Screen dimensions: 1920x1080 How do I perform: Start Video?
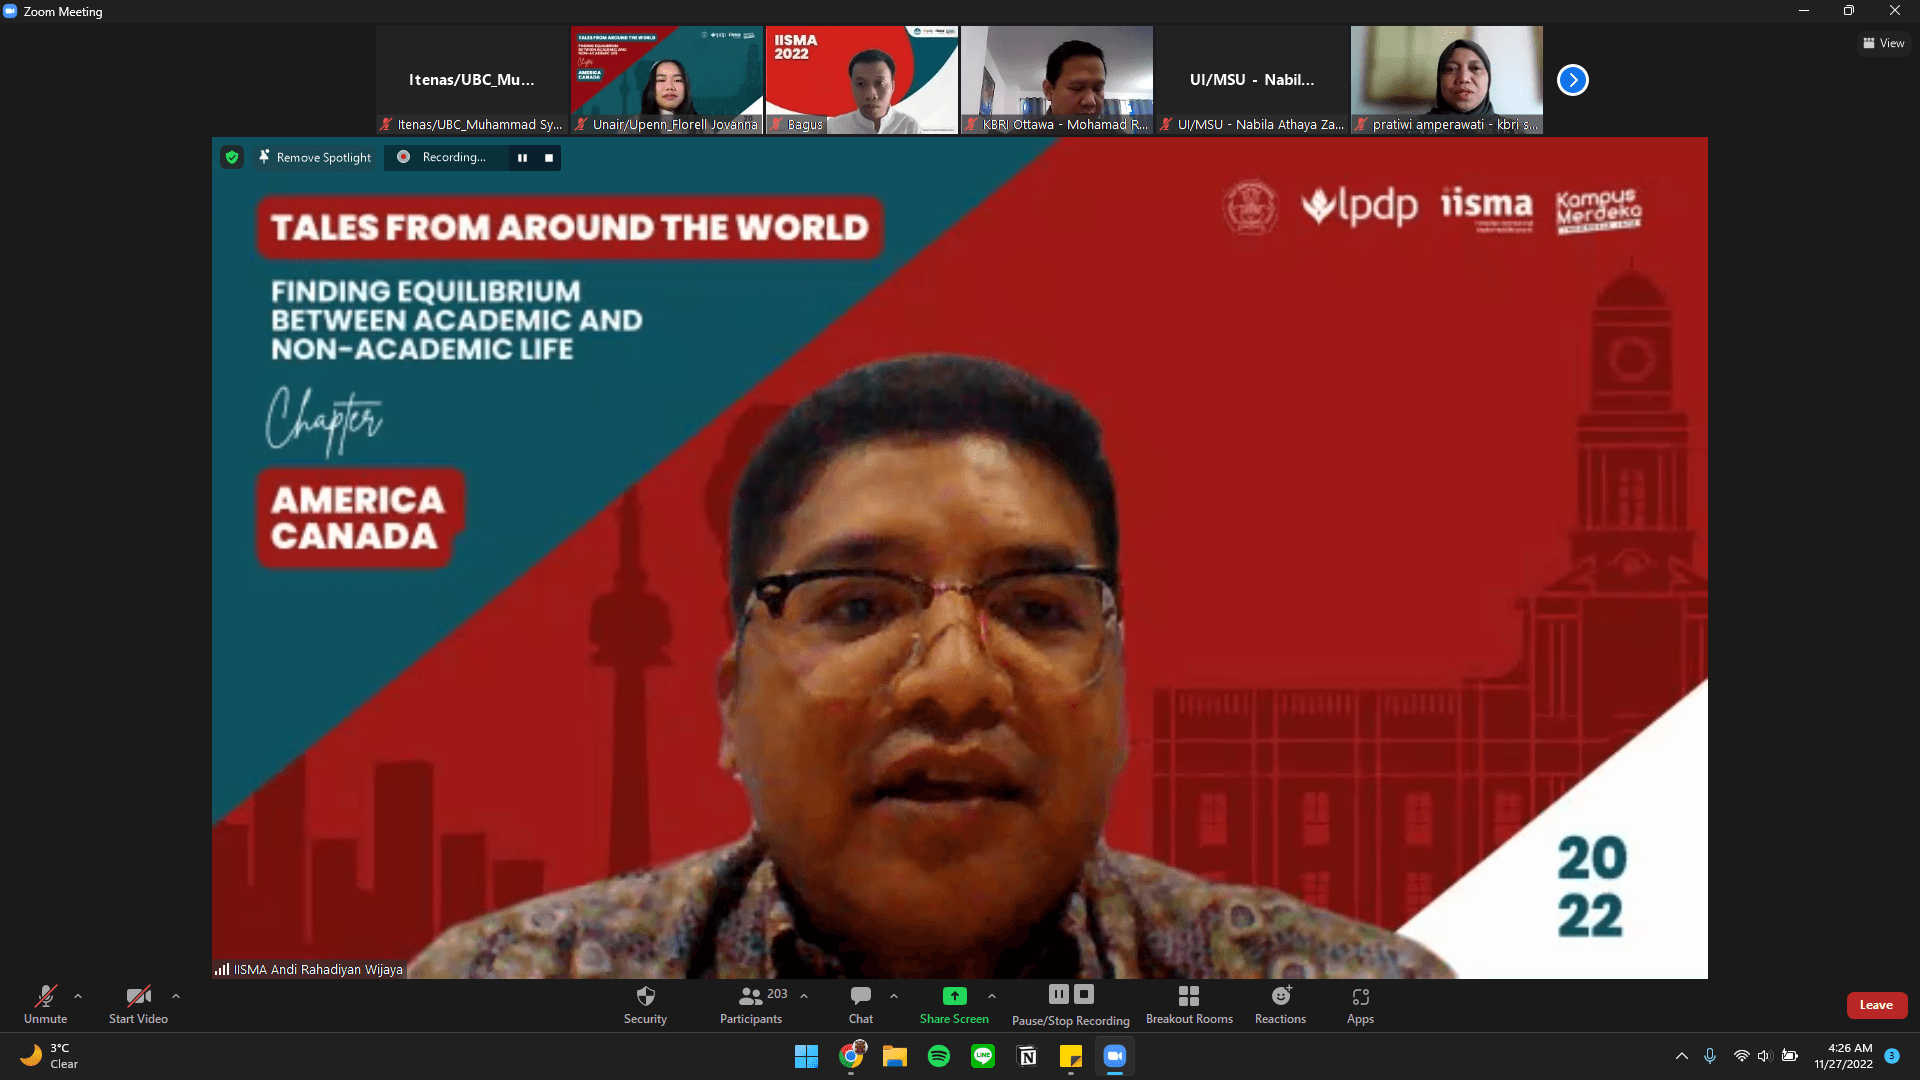click(x=139, y=1005)
